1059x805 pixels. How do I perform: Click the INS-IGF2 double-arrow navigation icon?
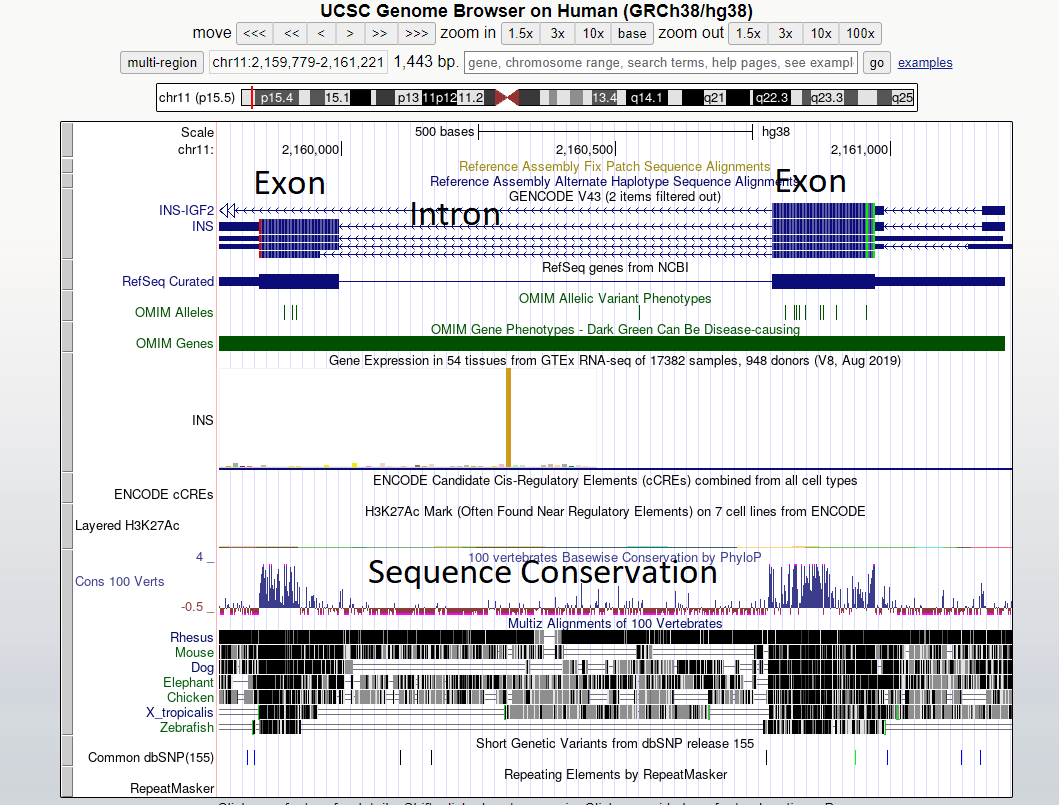point(228,211)
